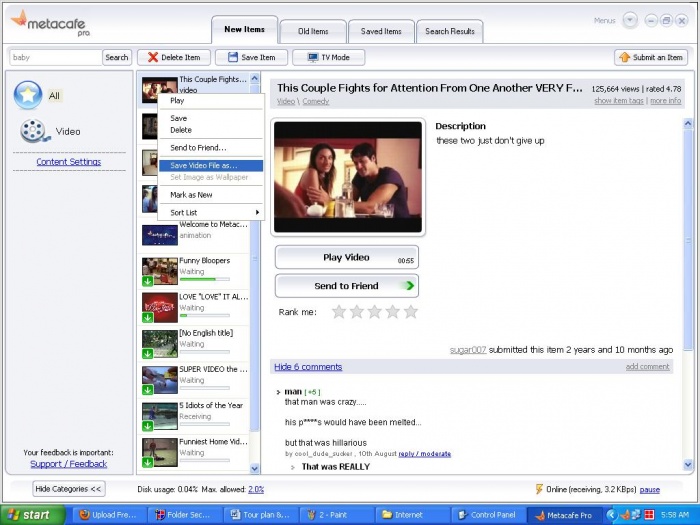The height and width of the screenshot is (525, 700).
Task: Select the Video film reel icon
Action: click(33, 131)
